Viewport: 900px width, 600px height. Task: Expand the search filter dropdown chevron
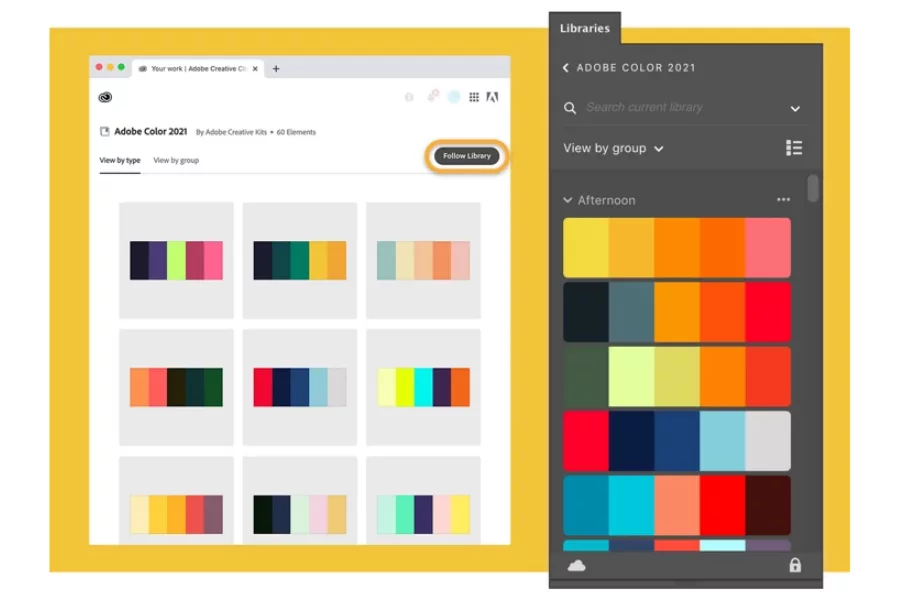click(795, 109)
